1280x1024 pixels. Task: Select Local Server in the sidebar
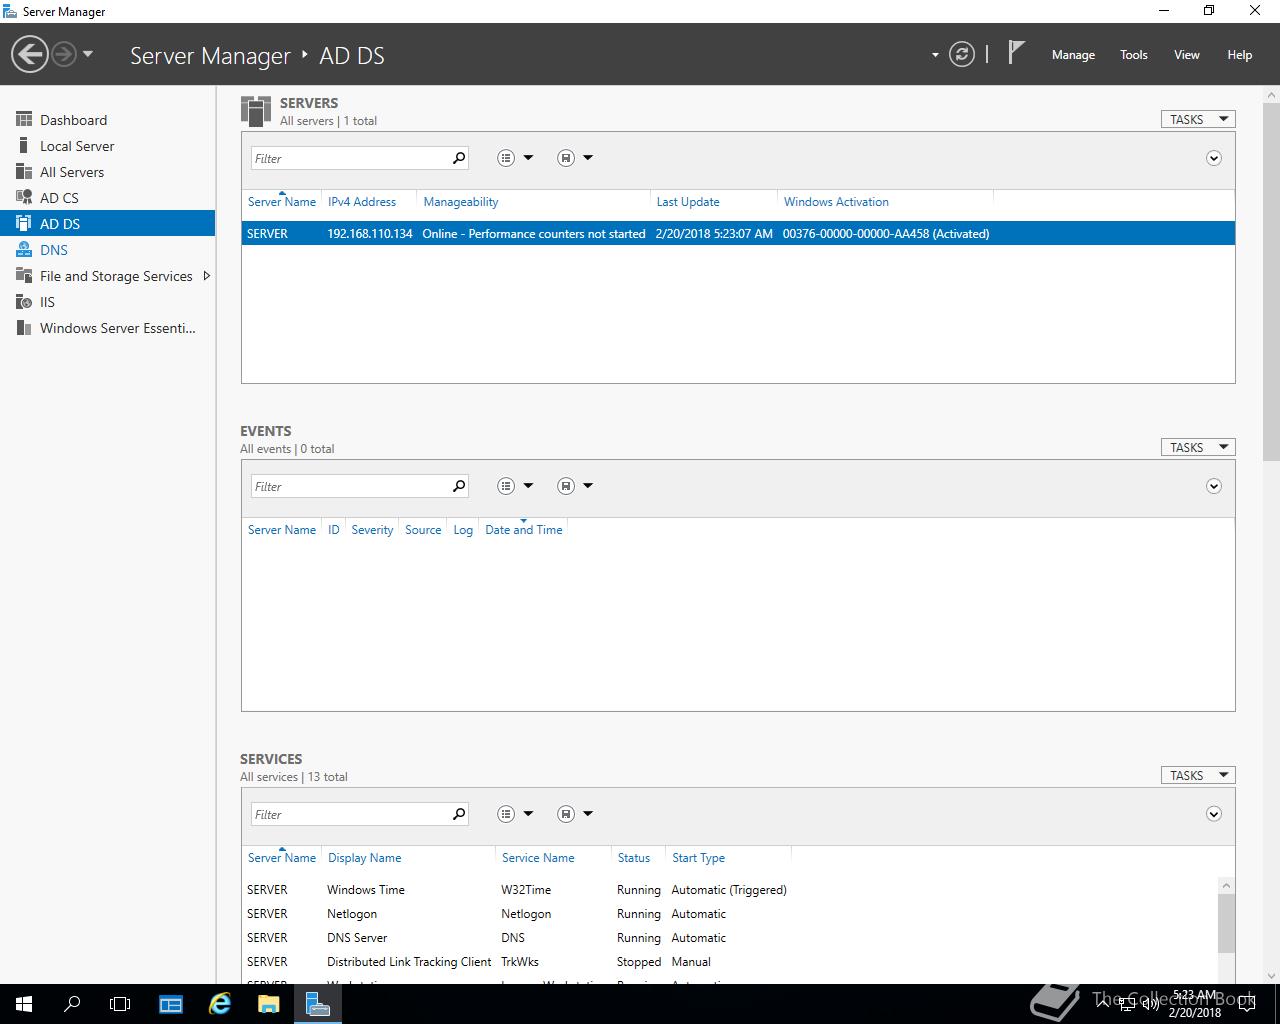tap(107, 146)
